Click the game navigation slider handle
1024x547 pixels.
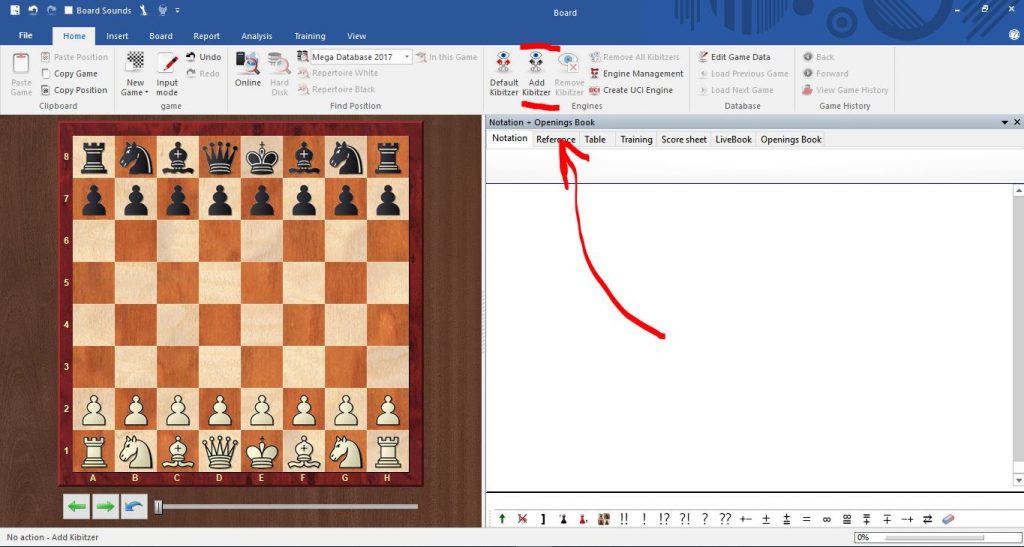pos(158,507)
